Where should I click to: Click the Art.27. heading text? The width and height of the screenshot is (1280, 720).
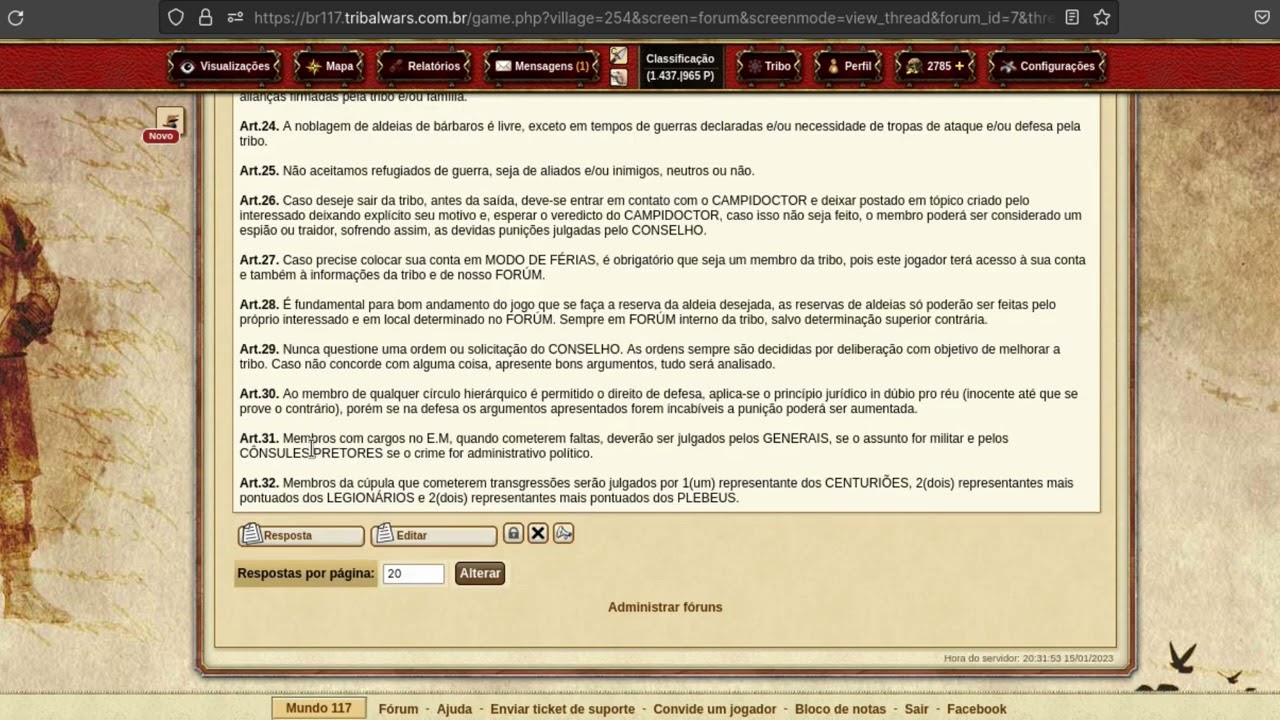point(259,260)
